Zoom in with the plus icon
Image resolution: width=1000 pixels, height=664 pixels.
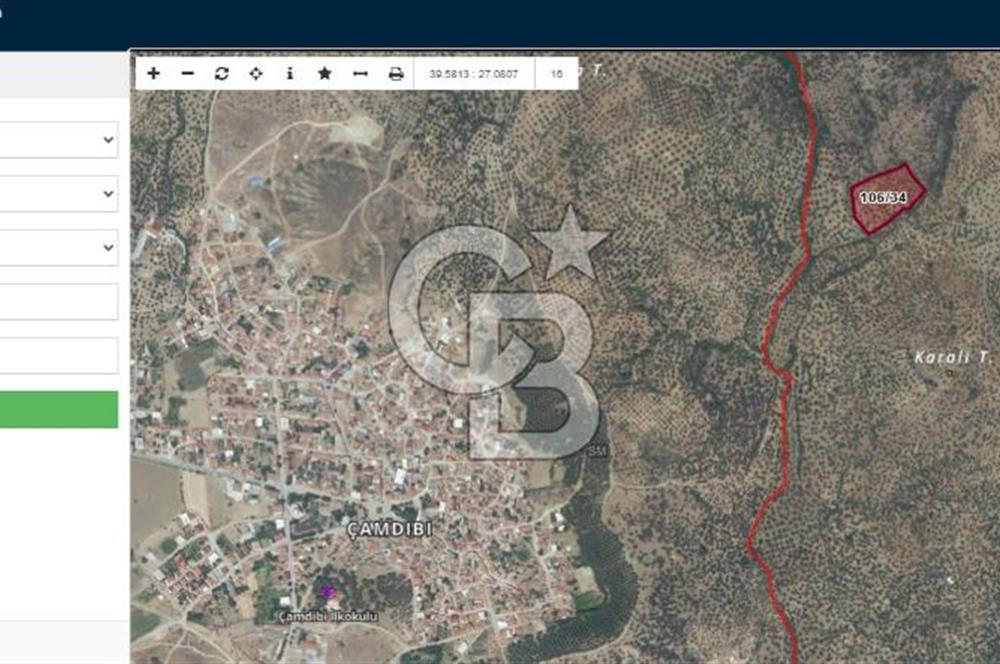[153, 74]
